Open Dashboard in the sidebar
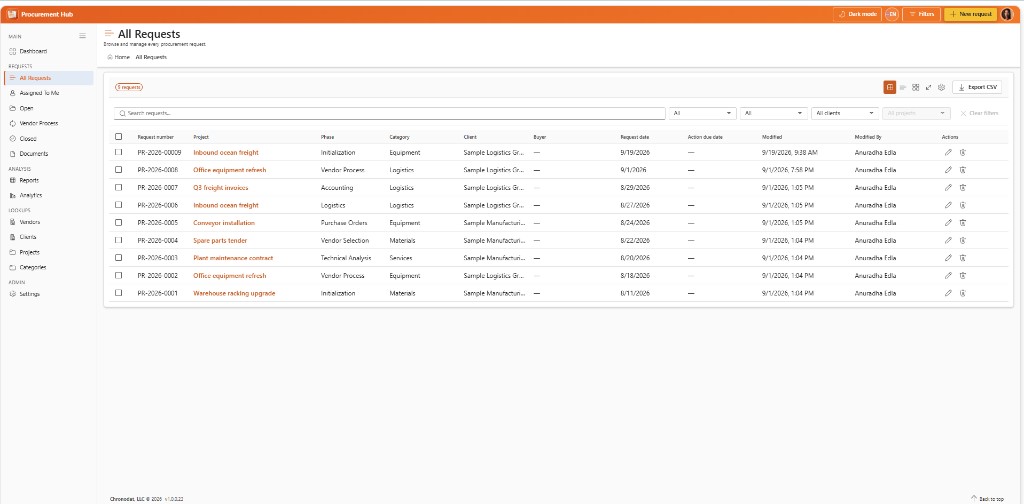1024x504 pixels. click(x=48, y=51)
